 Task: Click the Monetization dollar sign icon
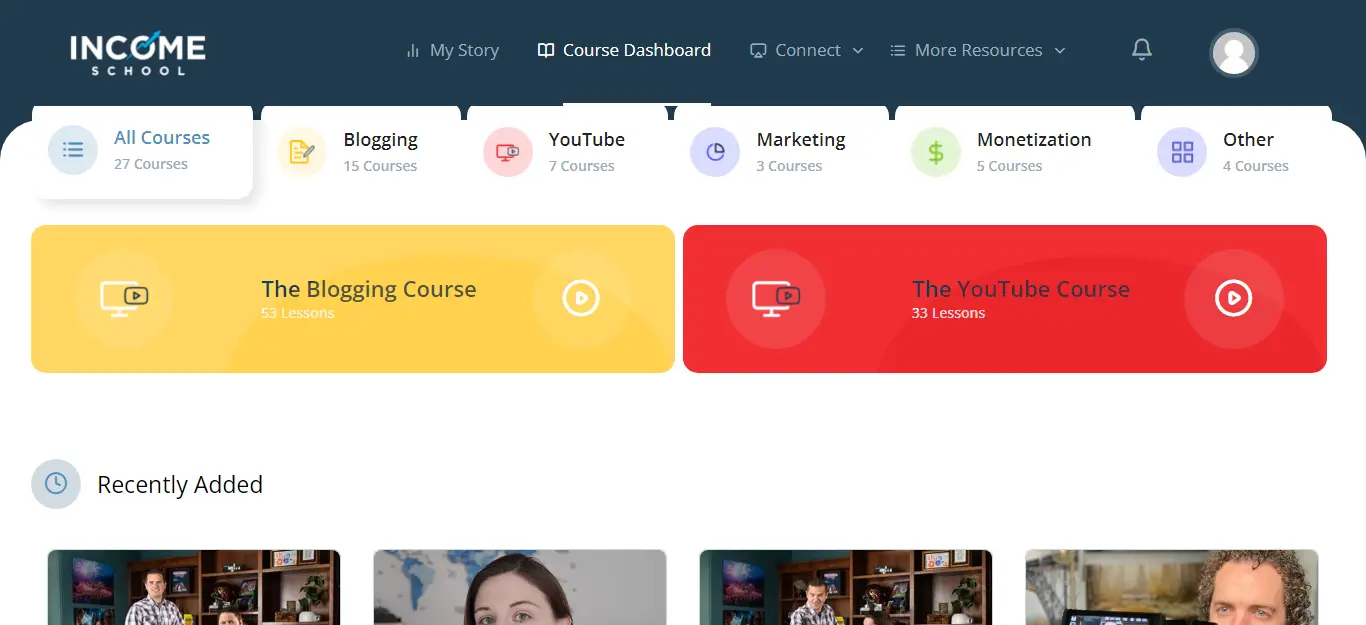(936, 152)
